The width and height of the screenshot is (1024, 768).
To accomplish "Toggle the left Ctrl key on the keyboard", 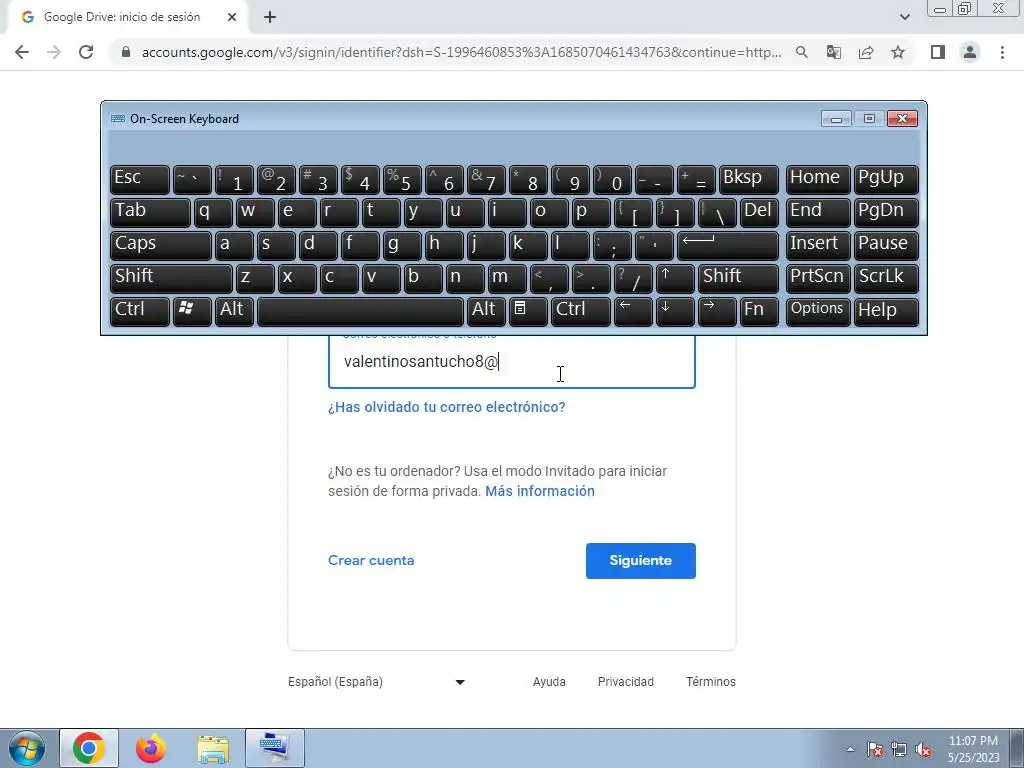I will click(140, 311).
